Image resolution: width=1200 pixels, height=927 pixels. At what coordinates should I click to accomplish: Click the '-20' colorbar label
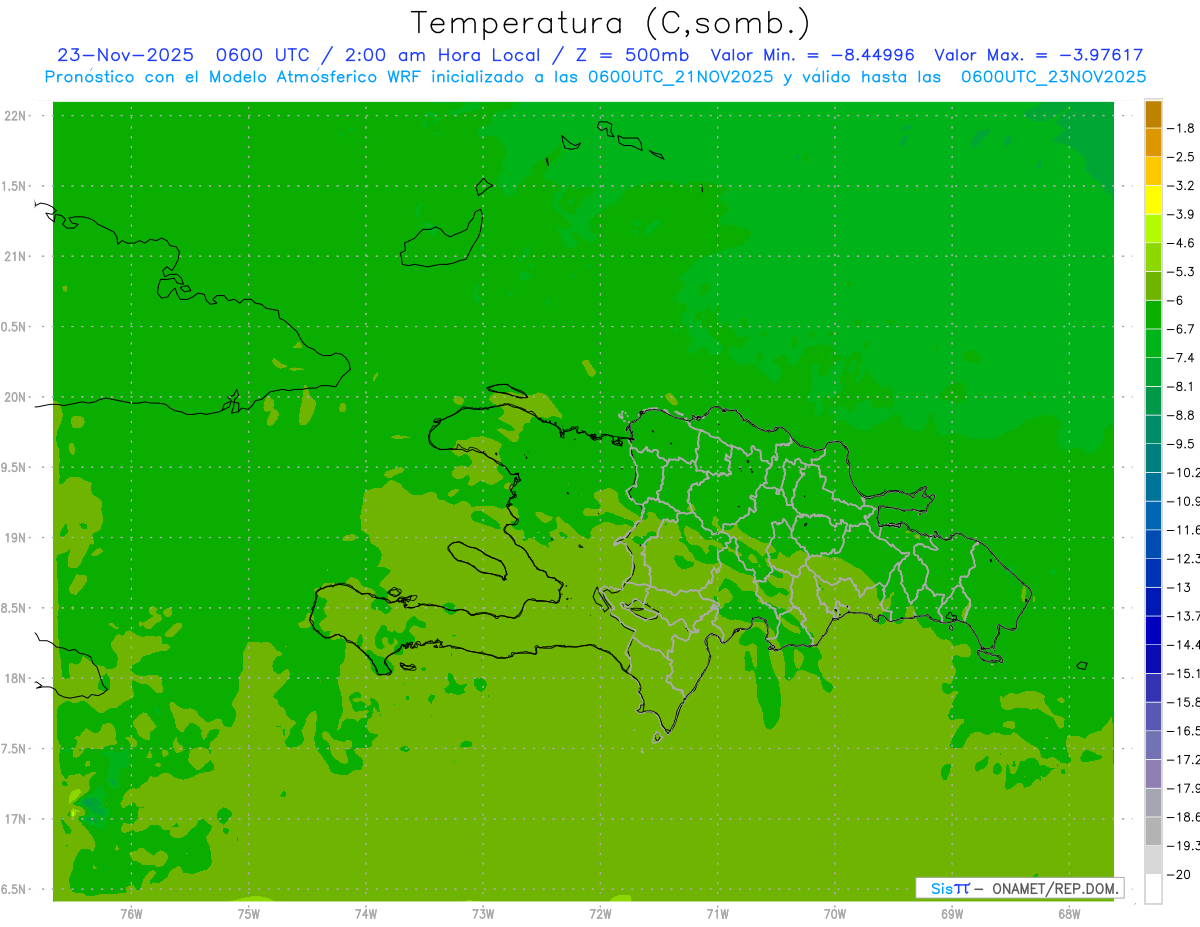point(1179,875)
